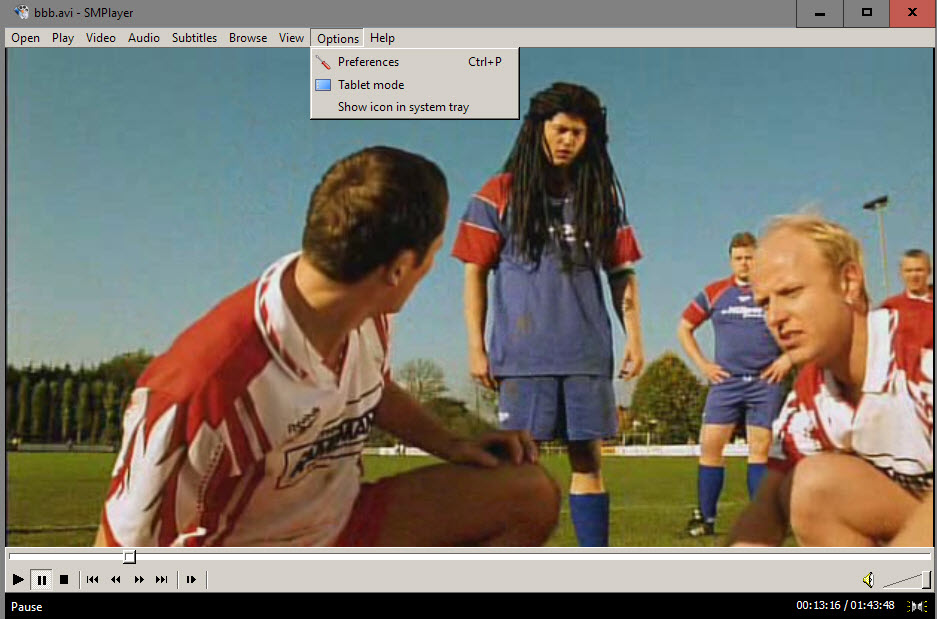Click the icon in status bar corner
937x619 pixels.
(917, 606)
